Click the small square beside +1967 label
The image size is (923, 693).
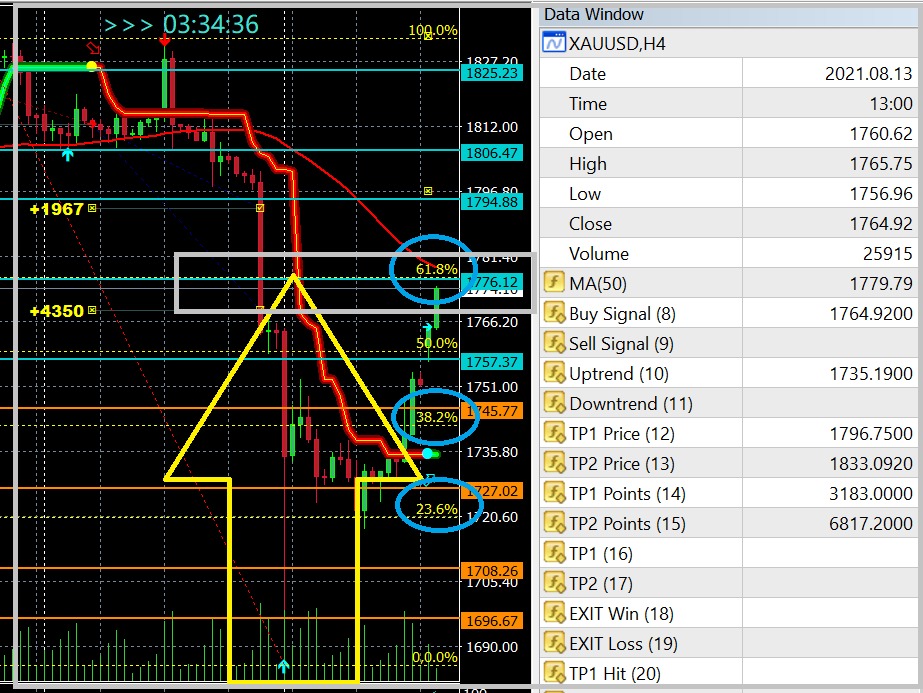click(92, 208)
